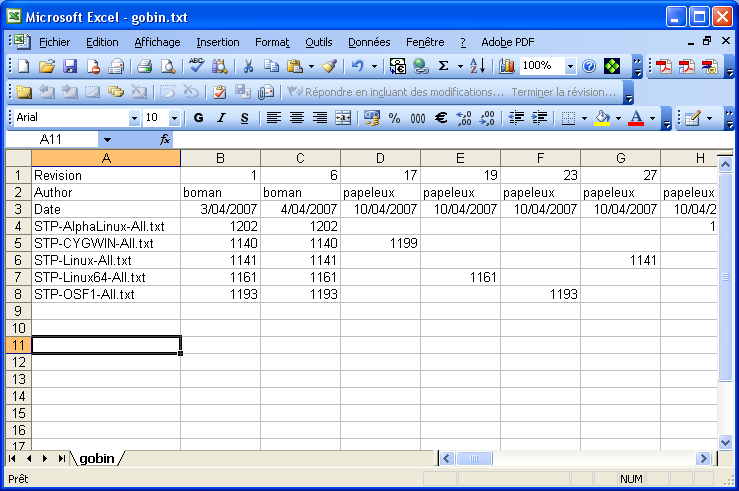Sort ascending with A-Z icon
The height and width of the screenshot is (491, 739).
(x=478, y=66)
